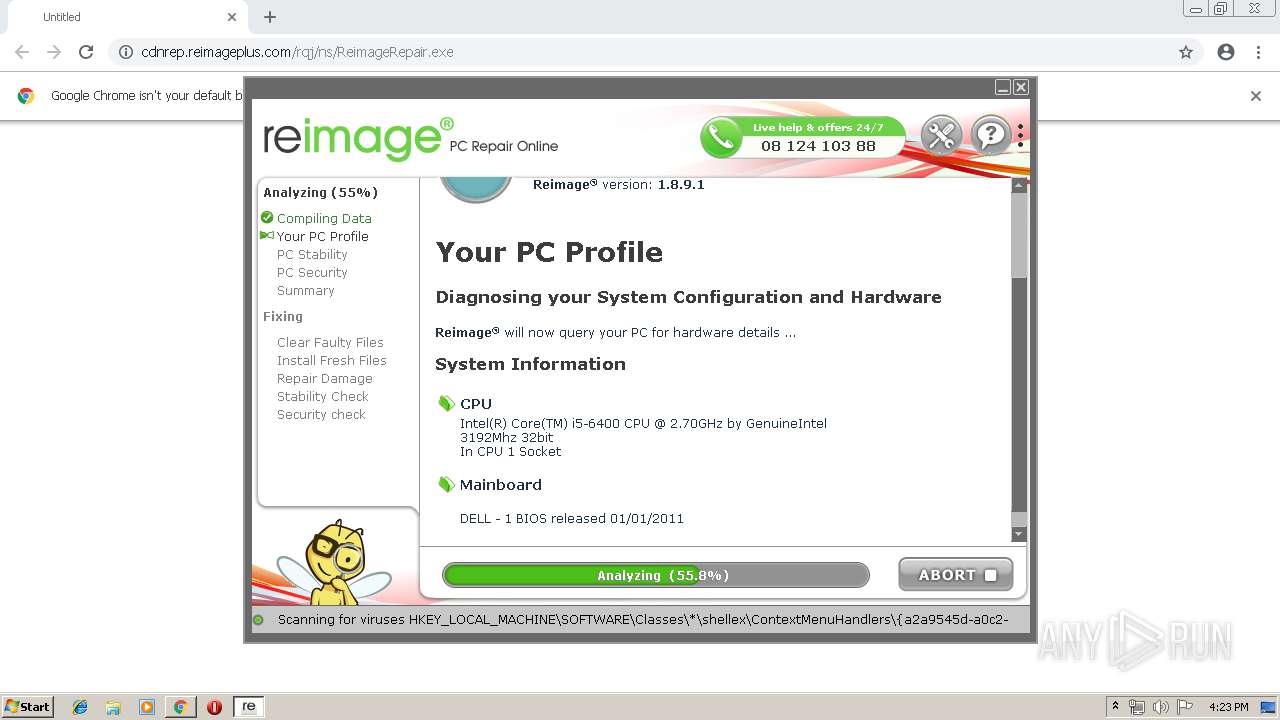
Task: Click the Reimage PC Repair Online logo
Action: tap(410, 138)
